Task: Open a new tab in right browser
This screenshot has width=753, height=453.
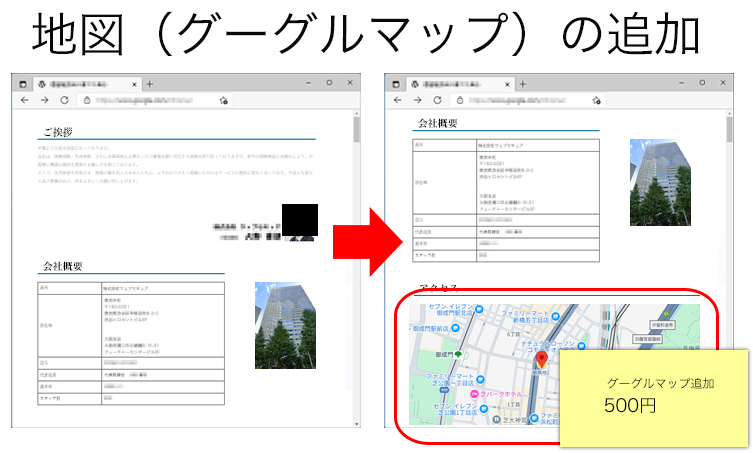Action: click(522, 84)
